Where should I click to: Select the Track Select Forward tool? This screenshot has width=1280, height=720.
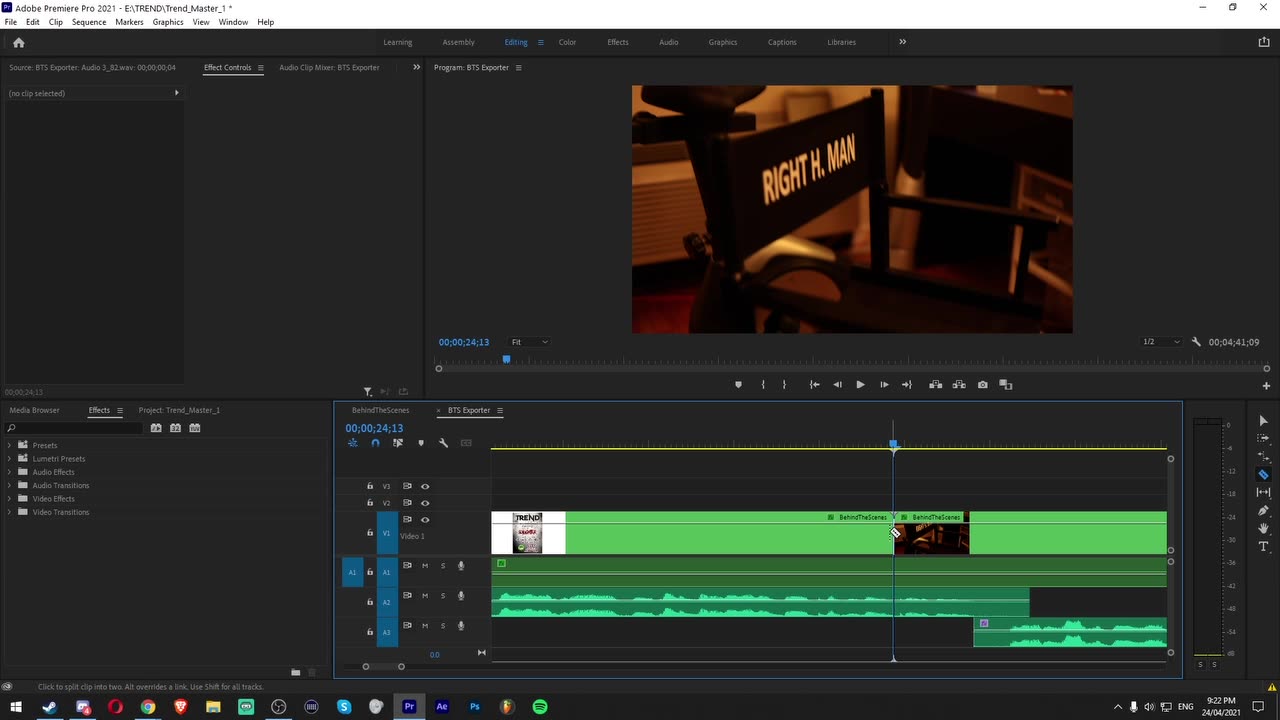pos(1263,438)
